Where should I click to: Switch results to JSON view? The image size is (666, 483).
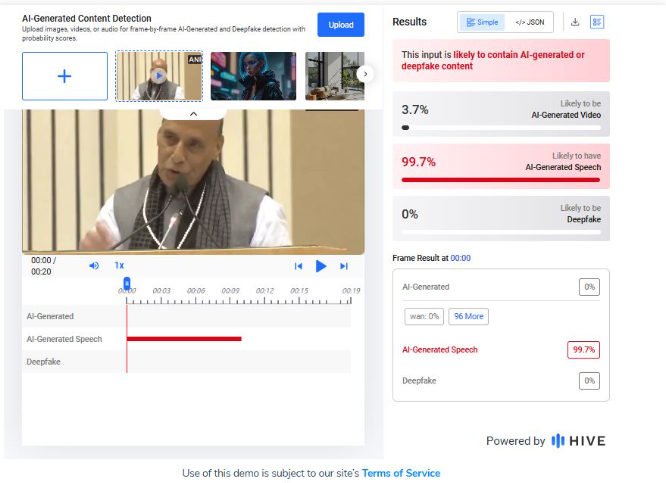pyautogui.click(x=529, y=22)
